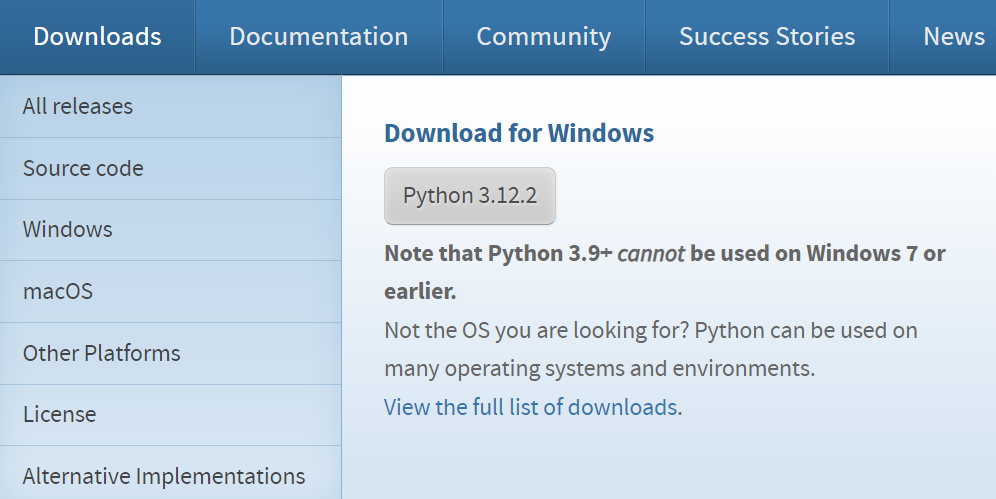This screenshot has width=996, height=499.
Task: Click the 'Not the OS you are looking for?' text
Action: point(536,331)
